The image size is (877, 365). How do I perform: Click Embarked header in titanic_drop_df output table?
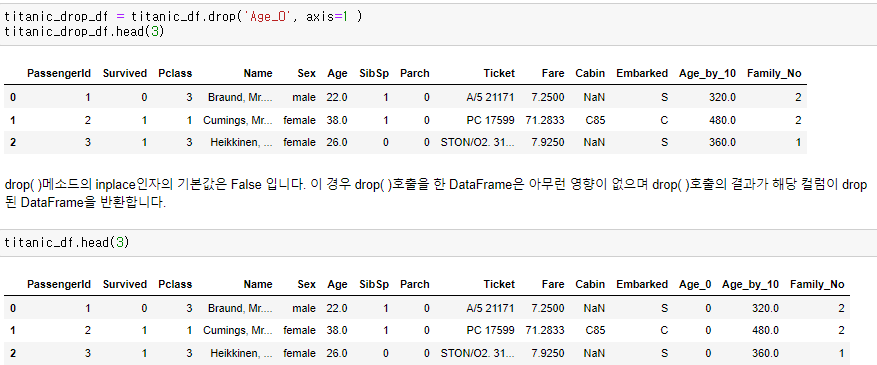pyautogui.click(x=642, y=73)
